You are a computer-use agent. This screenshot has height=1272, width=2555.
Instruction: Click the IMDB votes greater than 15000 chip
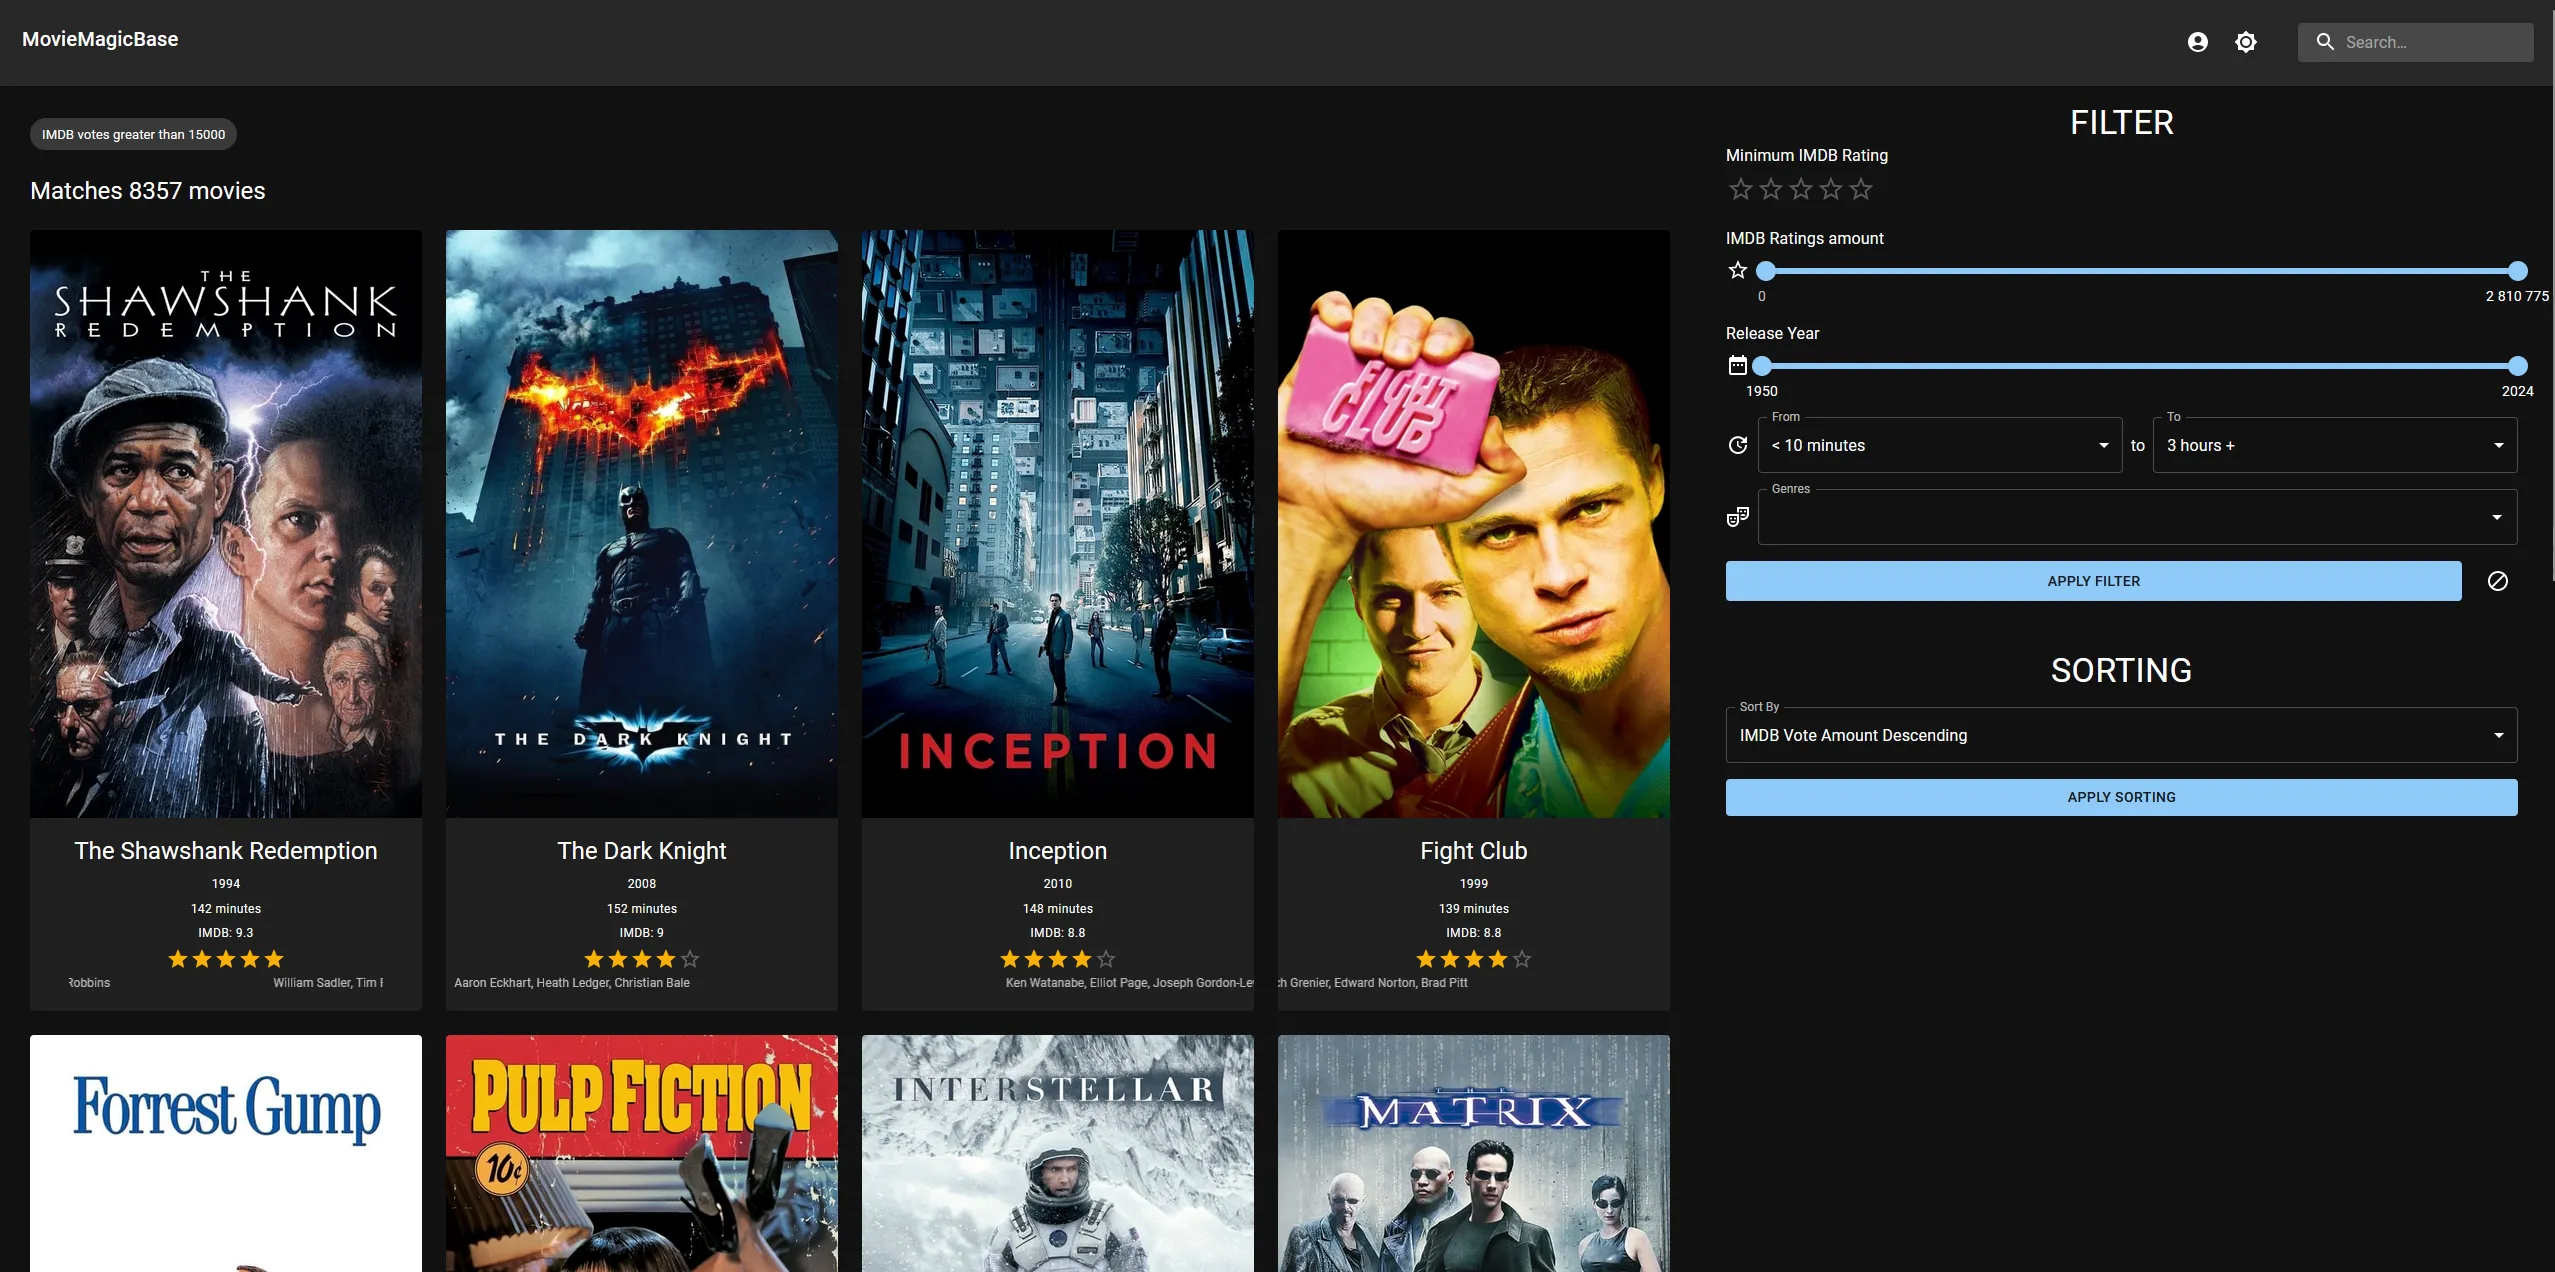132,133
